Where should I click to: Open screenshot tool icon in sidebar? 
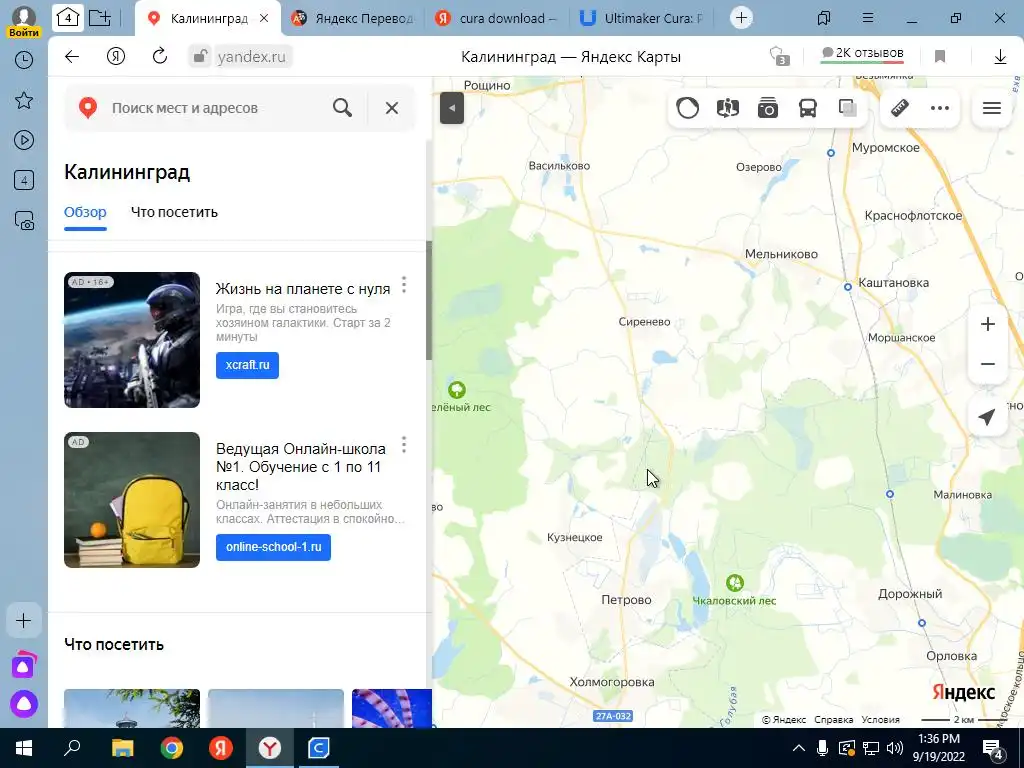point(24,221)
